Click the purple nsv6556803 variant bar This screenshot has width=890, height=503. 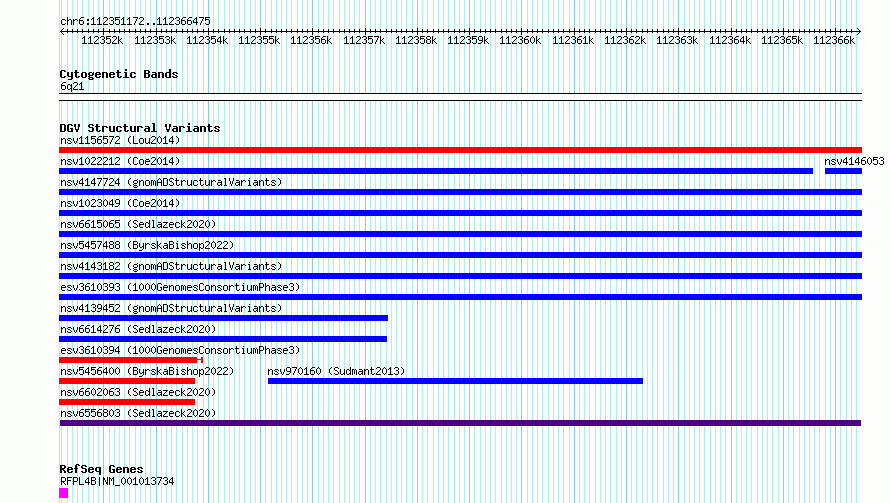pos(460,423)
